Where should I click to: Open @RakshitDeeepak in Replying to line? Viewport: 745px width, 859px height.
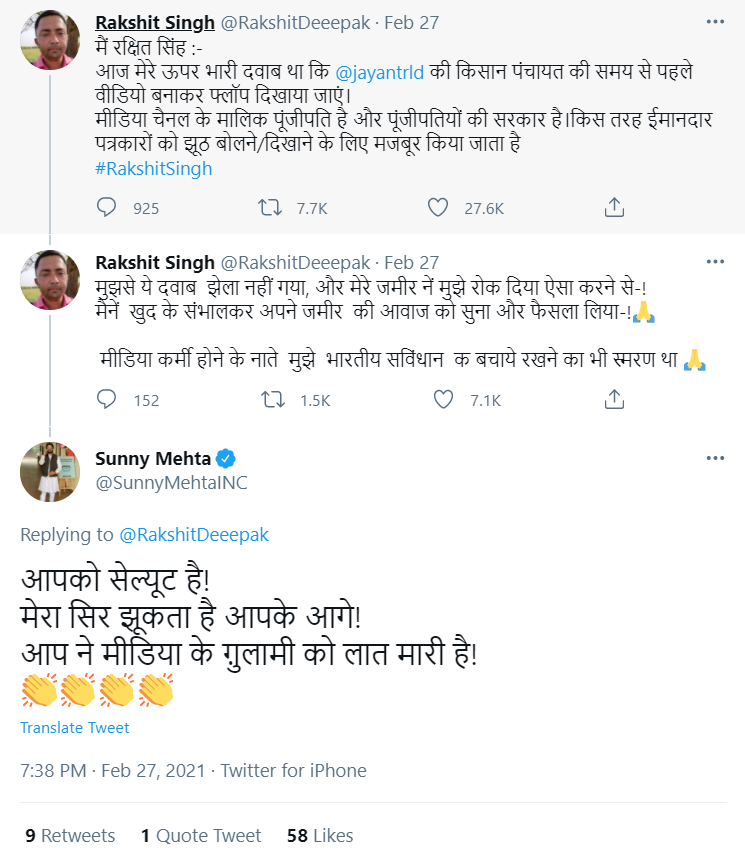click(x=194, y=534)
